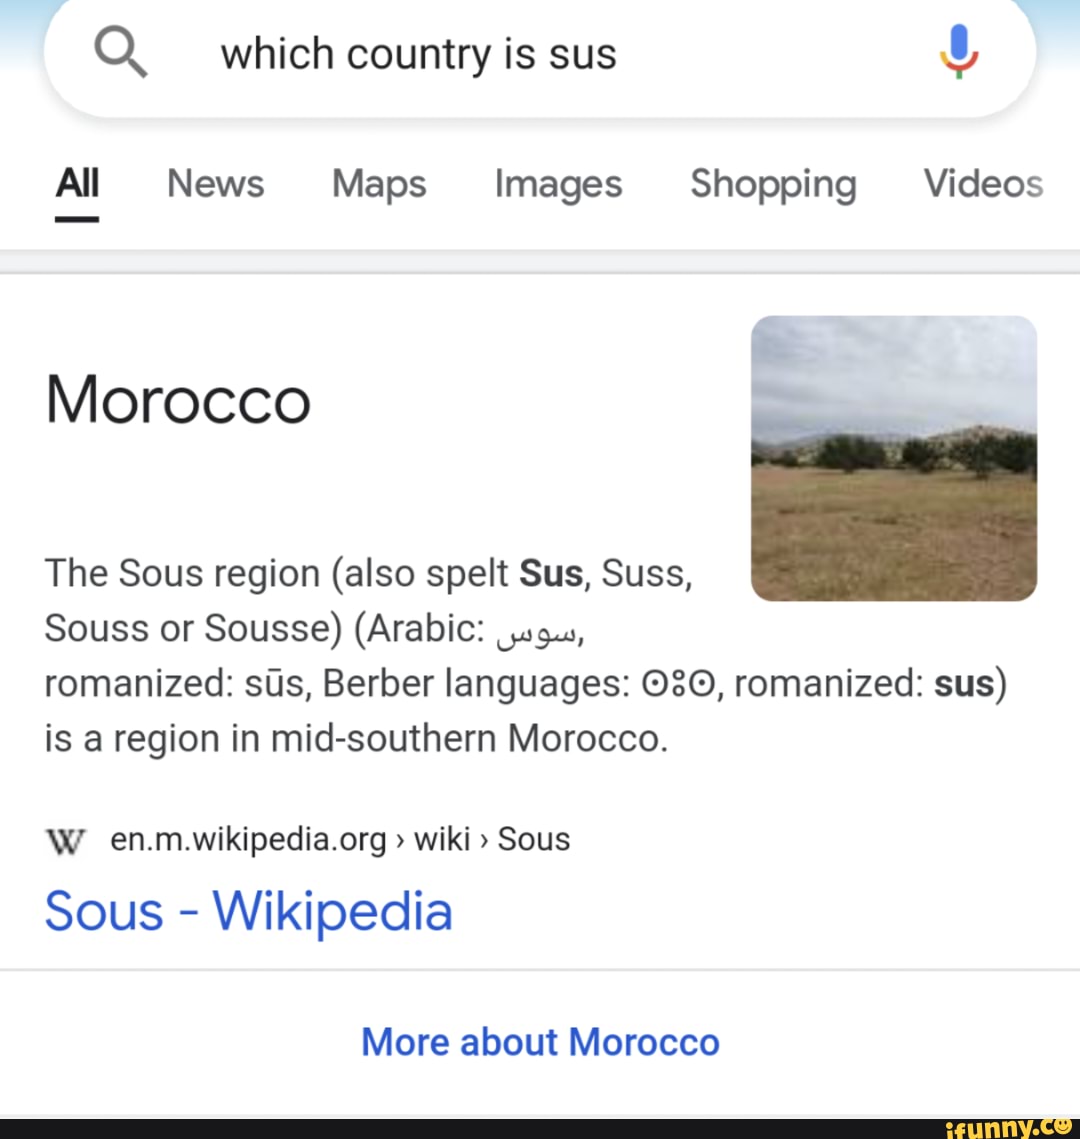Open the Images results tab
The image size is (1080, 1139).
coord(557,184)
